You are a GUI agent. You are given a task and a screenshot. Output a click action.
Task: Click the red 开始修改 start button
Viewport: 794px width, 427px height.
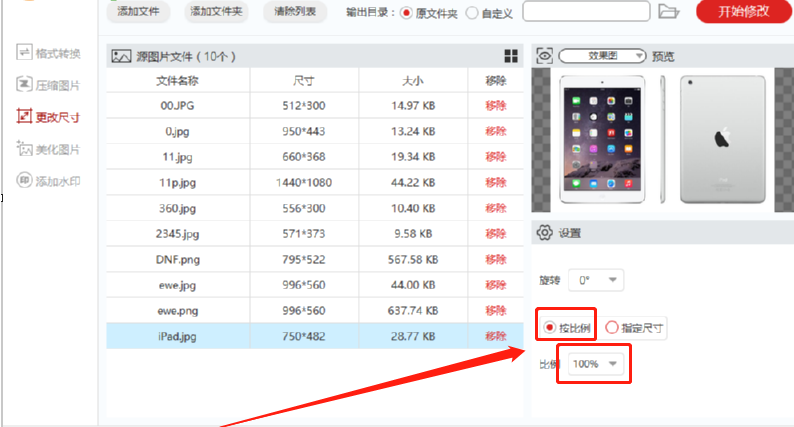(743, 11)
